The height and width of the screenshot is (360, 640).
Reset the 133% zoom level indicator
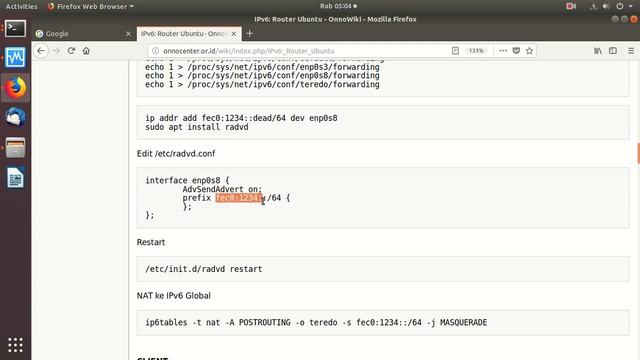476,51
